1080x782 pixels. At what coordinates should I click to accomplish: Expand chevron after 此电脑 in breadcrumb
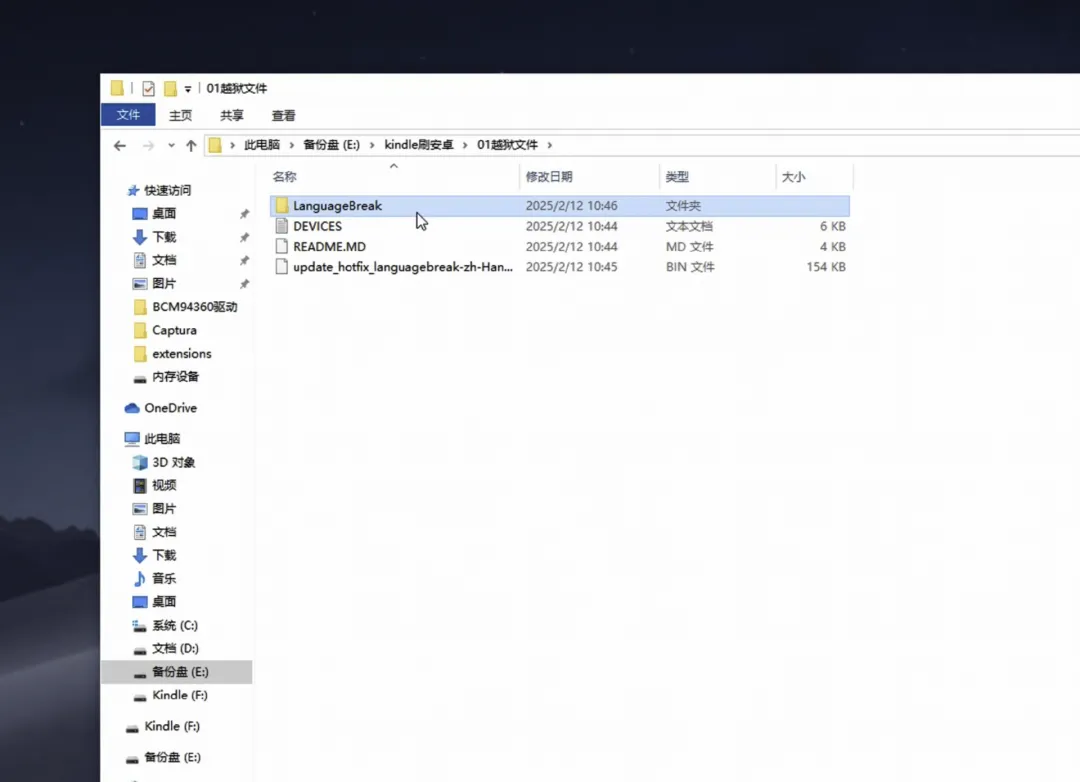click(x=291, y=145)
